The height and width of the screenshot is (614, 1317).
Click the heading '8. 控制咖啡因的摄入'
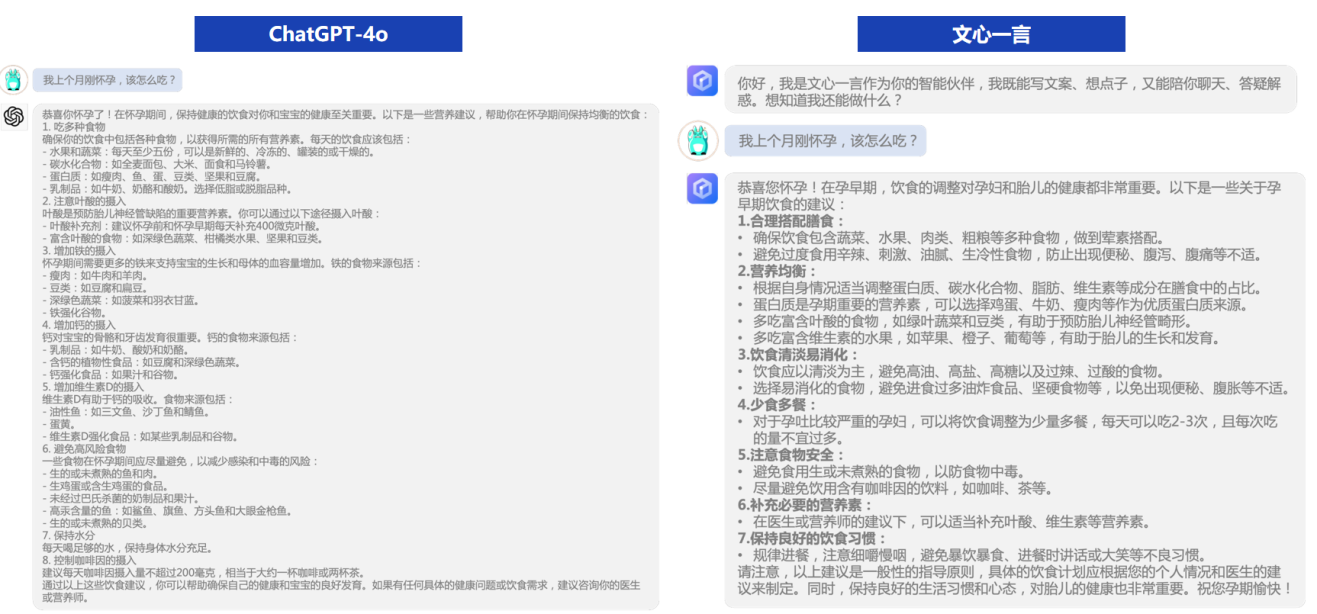click(90, 560)
